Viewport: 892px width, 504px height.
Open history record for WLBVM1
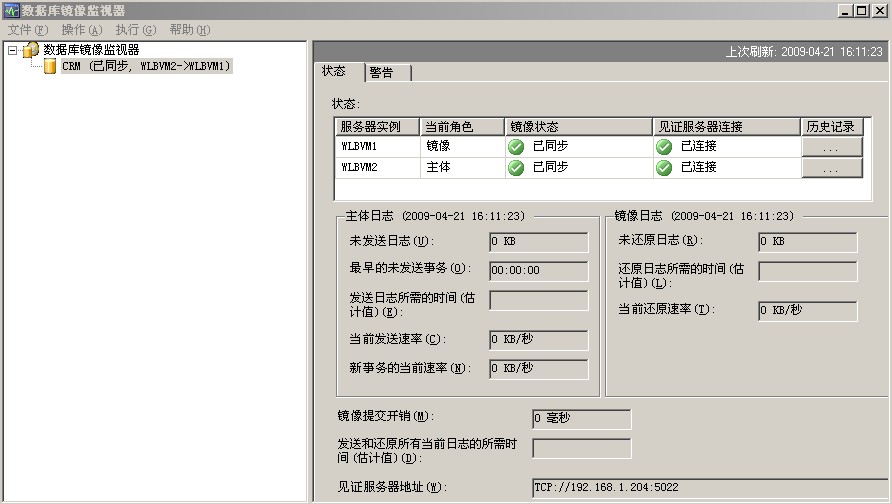coord(832,146)
